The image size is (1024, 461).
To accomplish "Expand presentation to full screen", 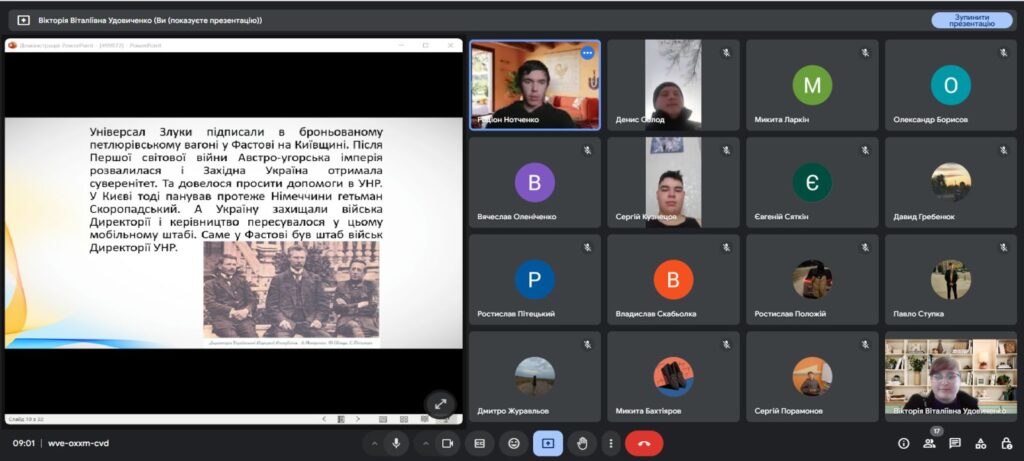I will (439, 403).
